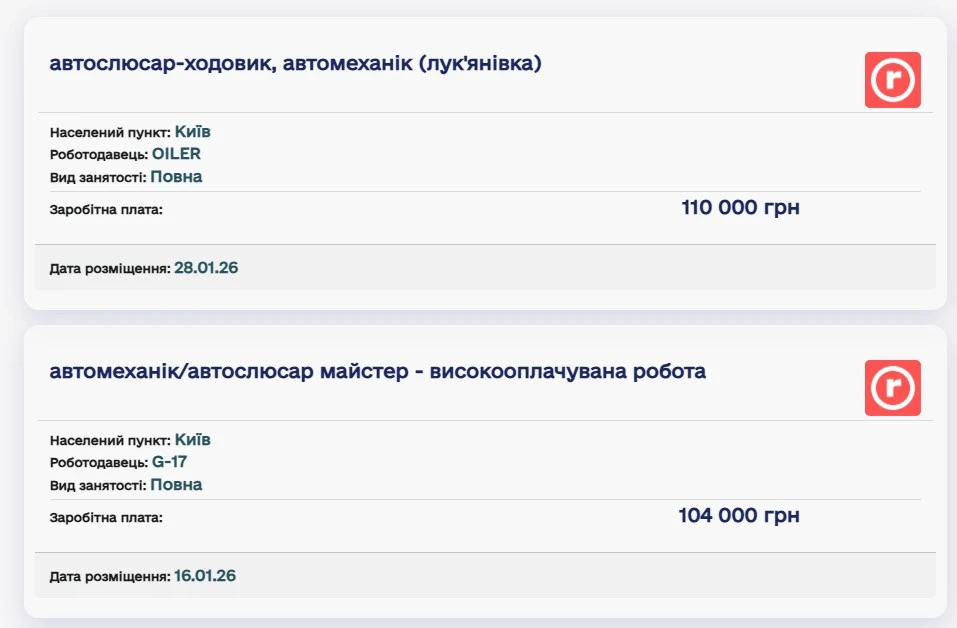Click the 110 000 грн salary value

740,207
